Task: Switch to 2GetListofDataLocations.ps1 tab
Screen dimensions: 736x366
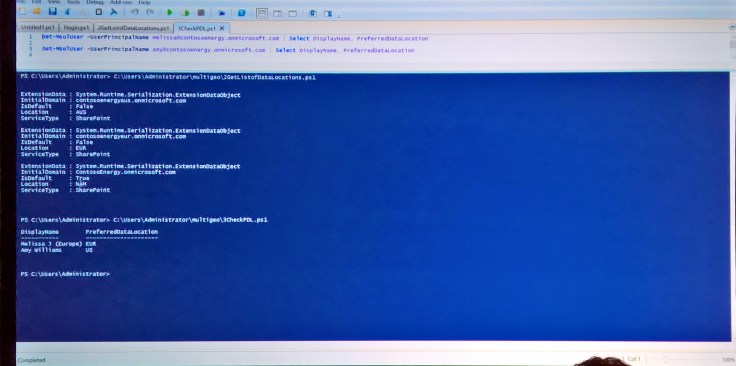Action: coord(133,28)
